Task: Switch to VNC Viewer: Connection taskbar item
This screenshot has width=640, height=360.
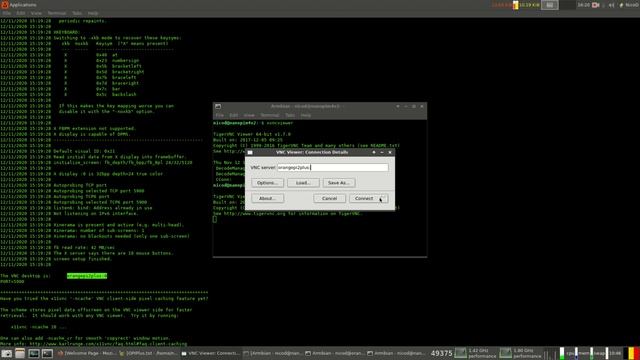Action: [210, 353]
